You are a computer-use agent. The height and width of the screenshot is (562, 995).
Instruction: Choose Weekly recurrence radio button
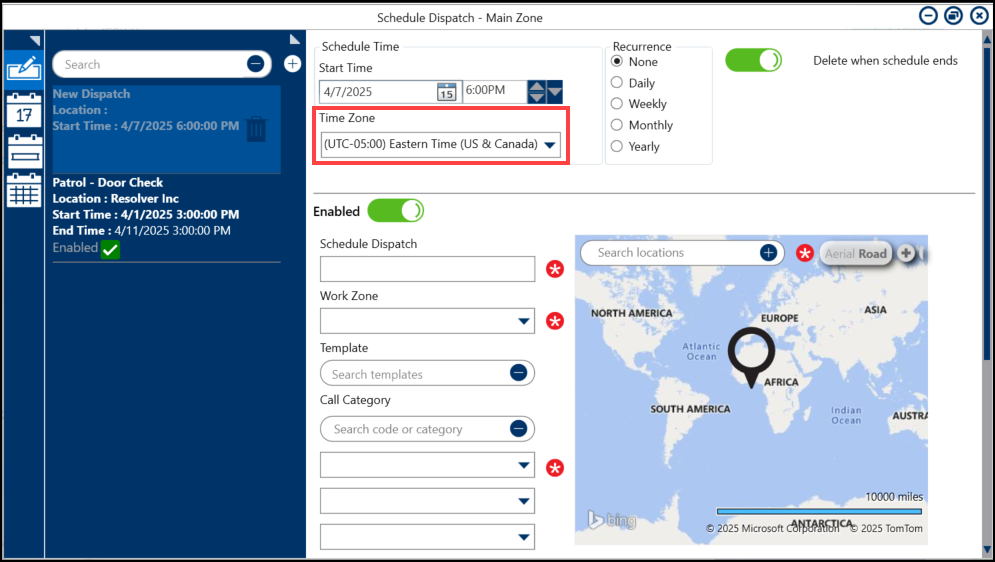pyautogui.click(x=617, y=104)
